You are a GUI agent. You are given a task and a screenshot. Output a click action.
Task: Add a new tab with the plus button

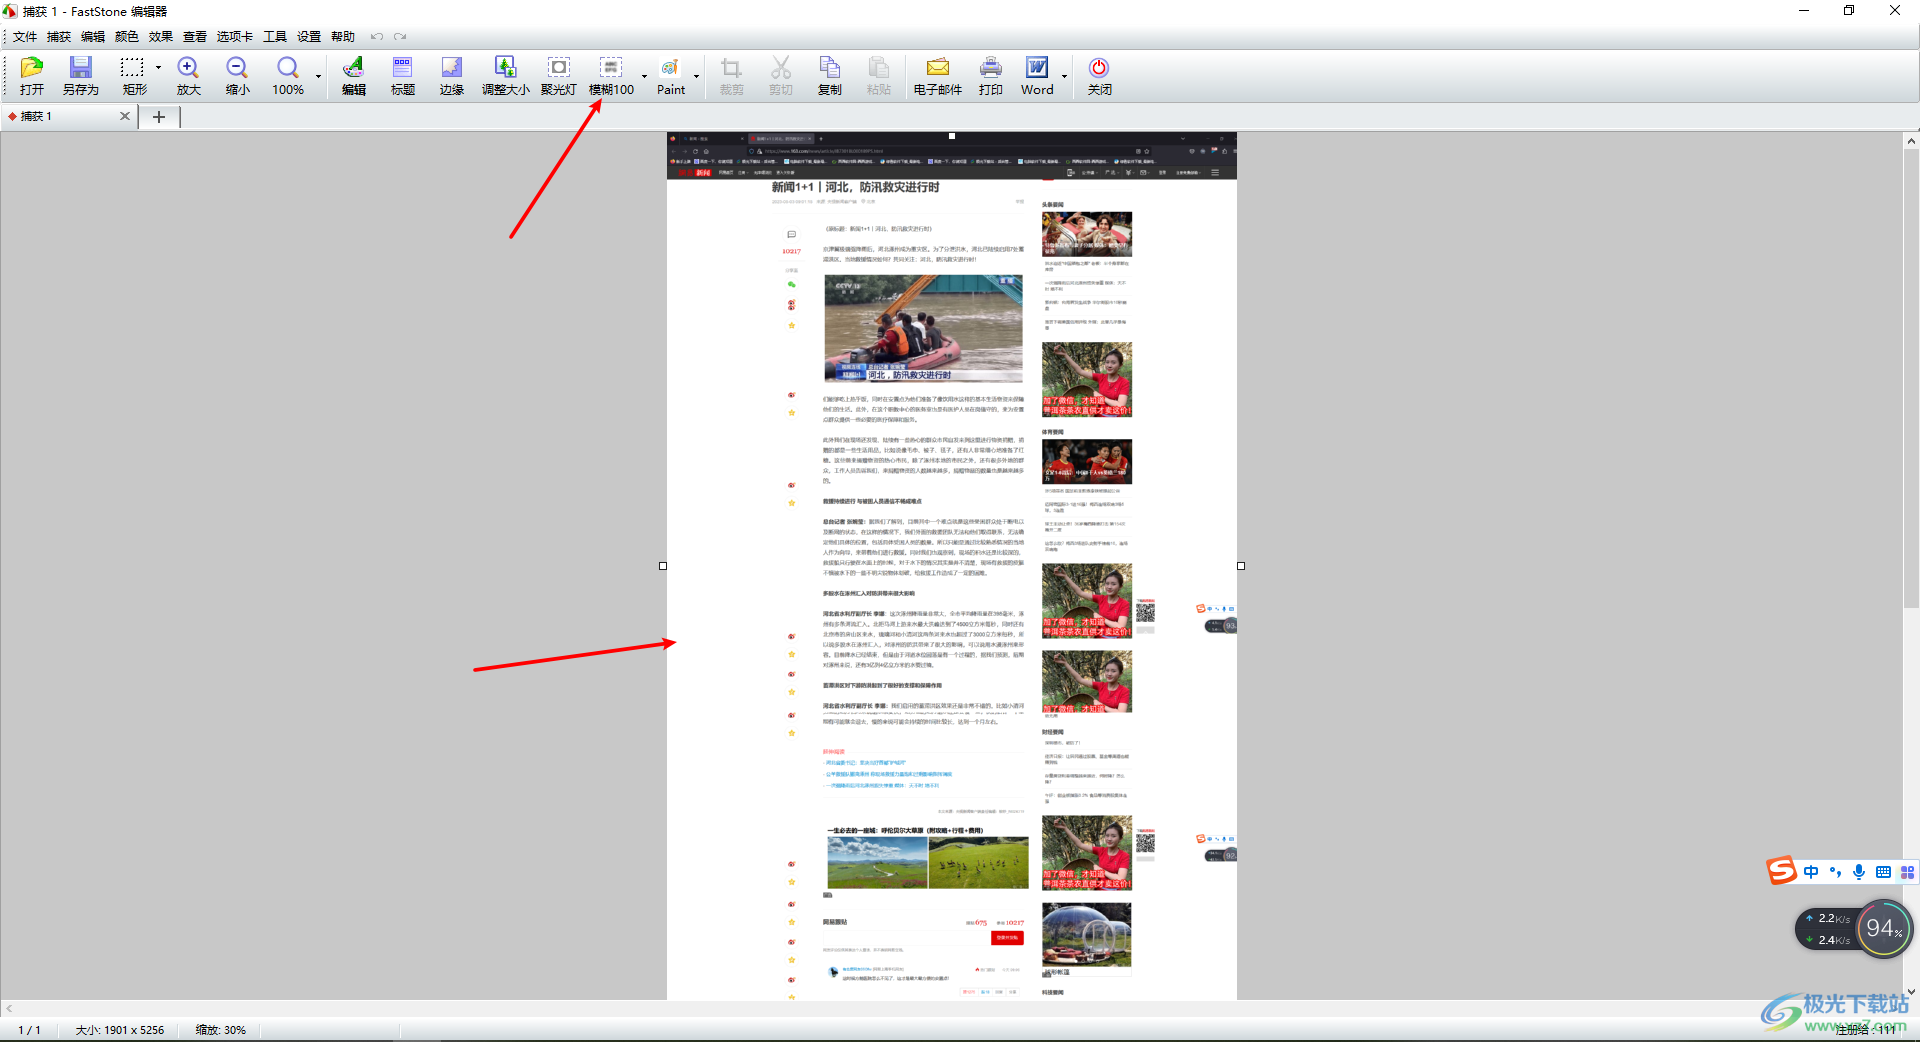158,117
